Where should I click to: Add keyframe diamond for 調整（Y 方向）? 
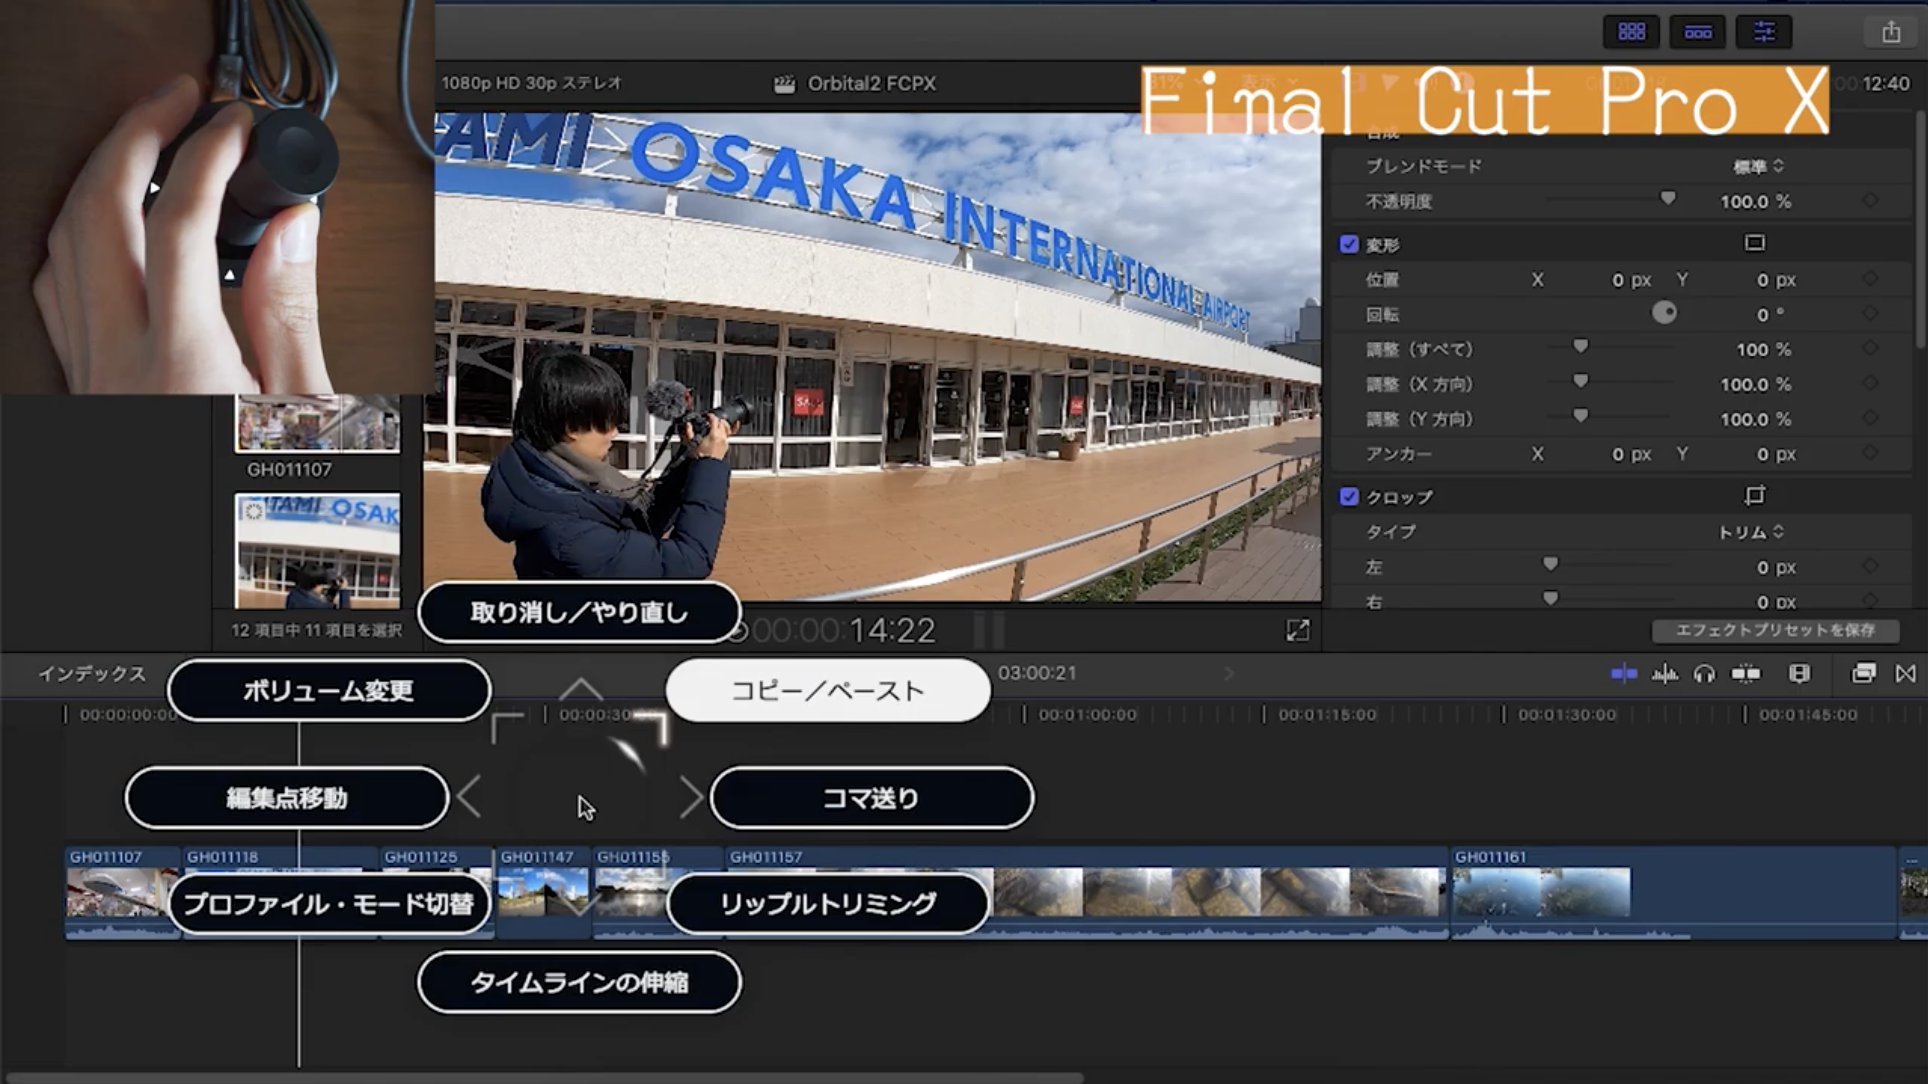pos(1870,419)
